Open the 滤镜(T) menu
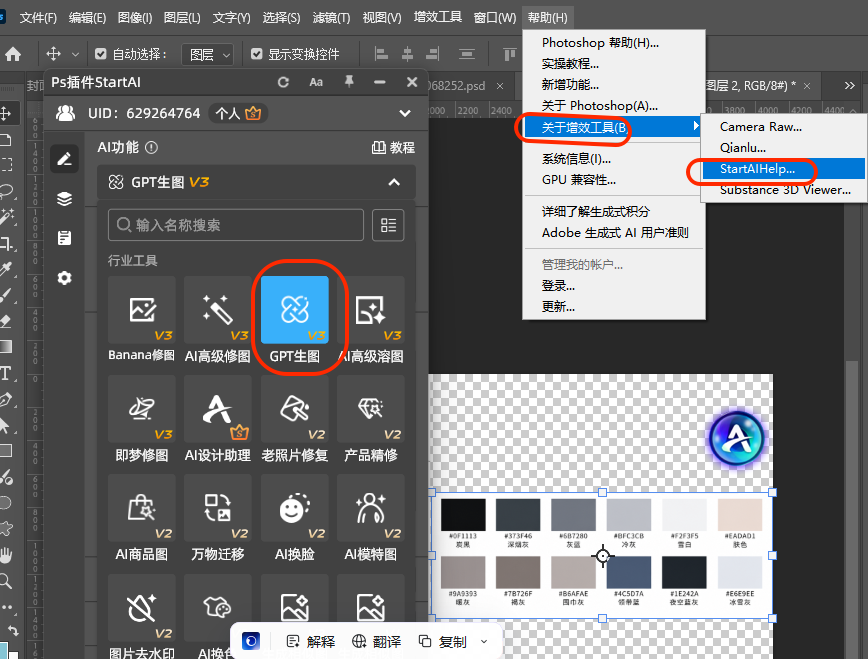The height and width of the screenshot is (659, 868). pyautogui.click(x=331, y=18)
